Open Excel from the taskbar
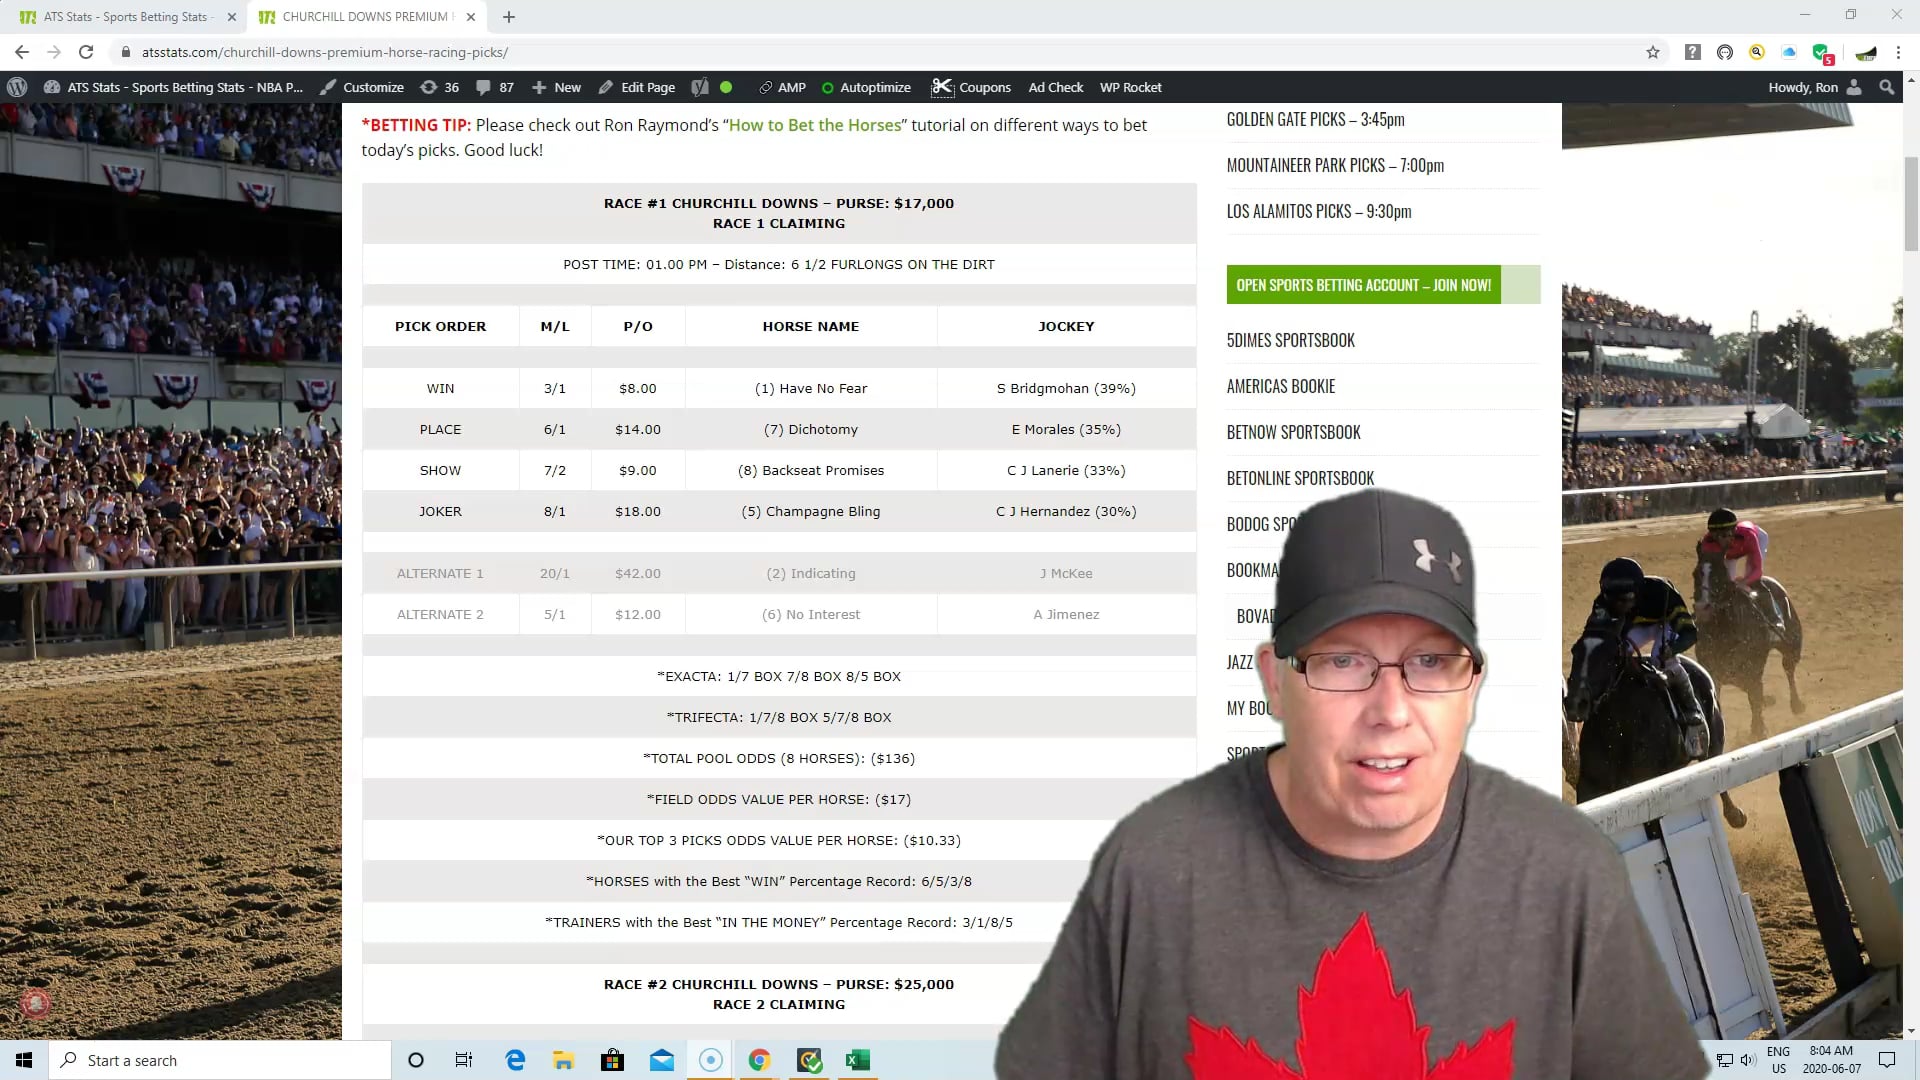This screenshot has width=1920, height=1080. tap(857, 1060)
